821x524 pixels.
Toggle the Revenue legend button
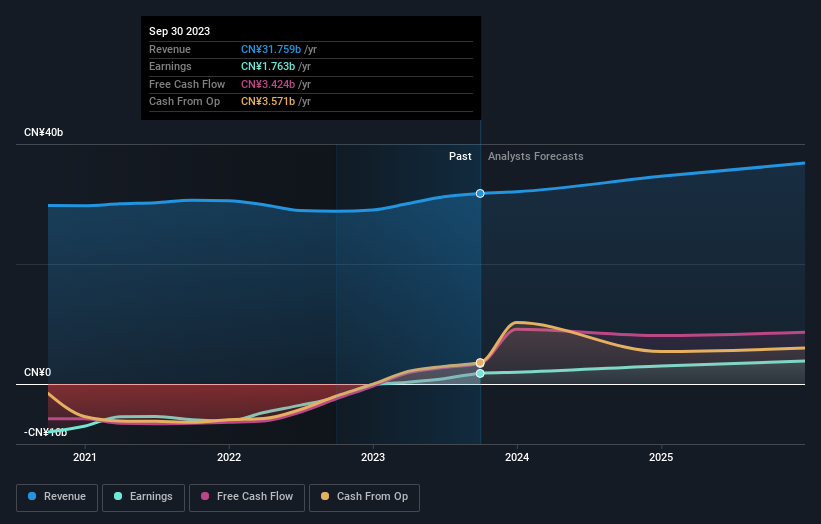point(57,497)
